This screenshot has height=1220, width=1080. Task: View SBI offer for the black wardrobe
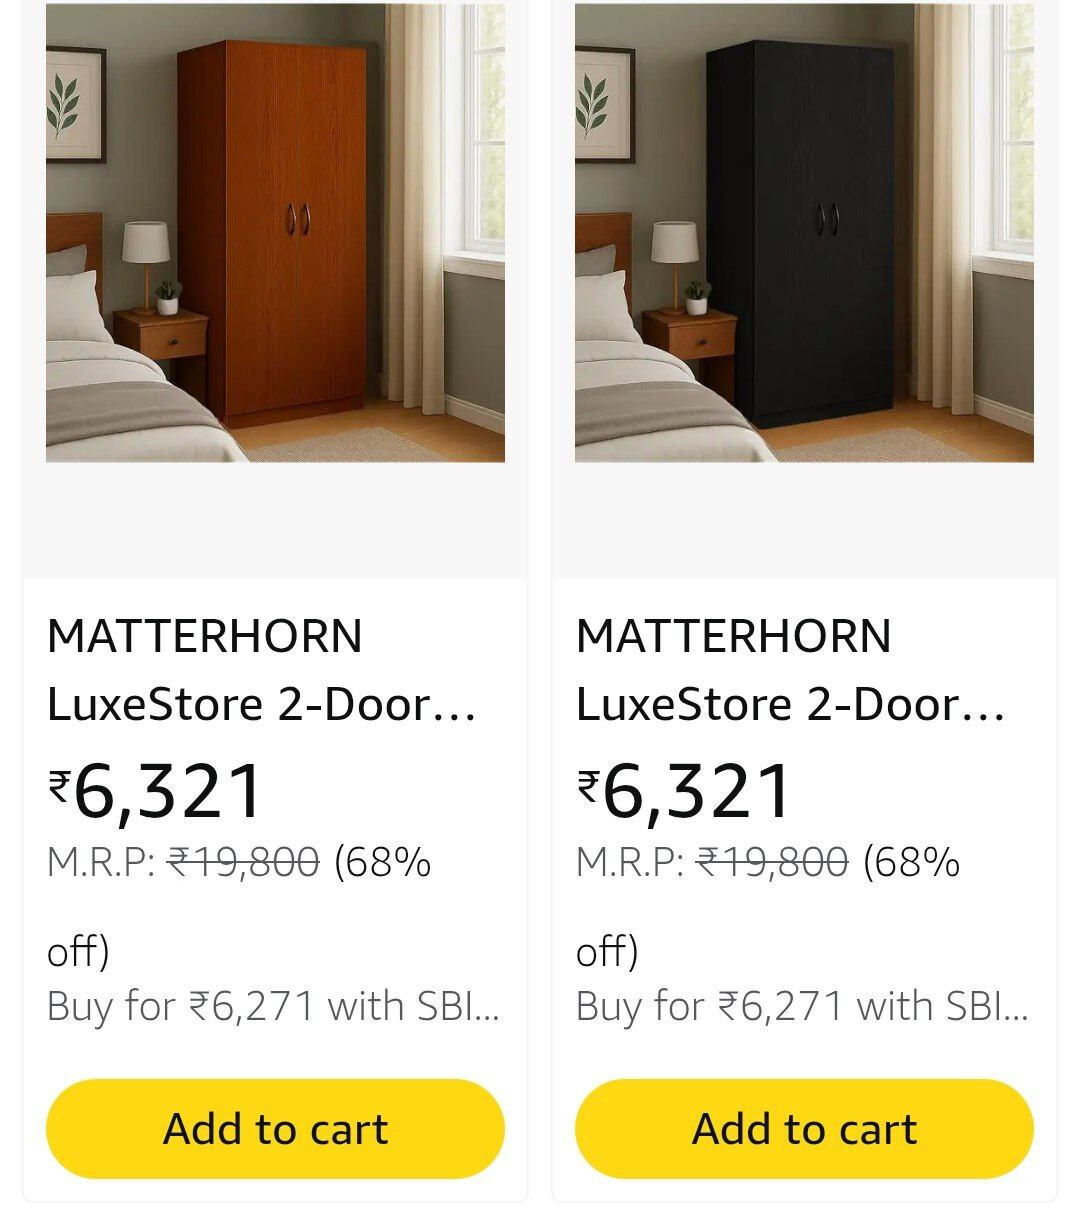(802, 1006)
